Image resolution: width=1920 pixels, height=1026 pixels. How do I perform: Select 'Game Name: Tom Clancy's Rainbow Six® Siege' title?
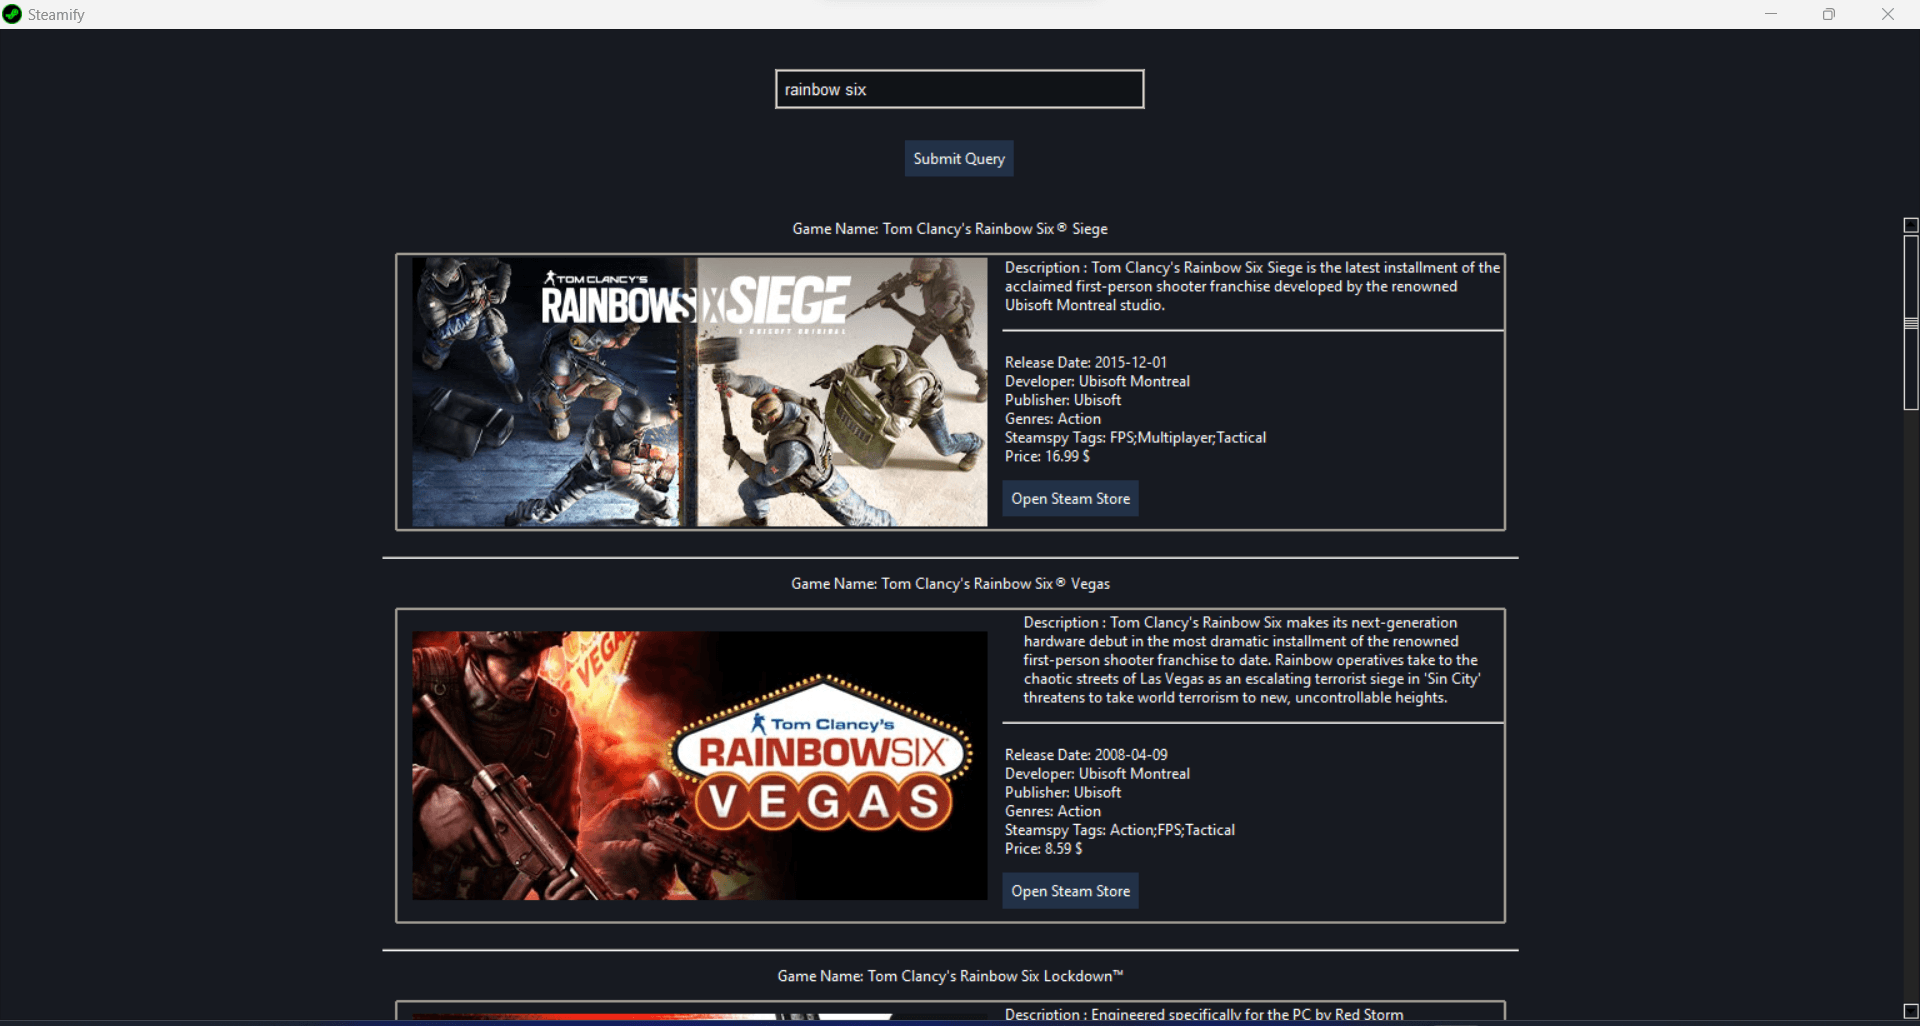point(950,229)
